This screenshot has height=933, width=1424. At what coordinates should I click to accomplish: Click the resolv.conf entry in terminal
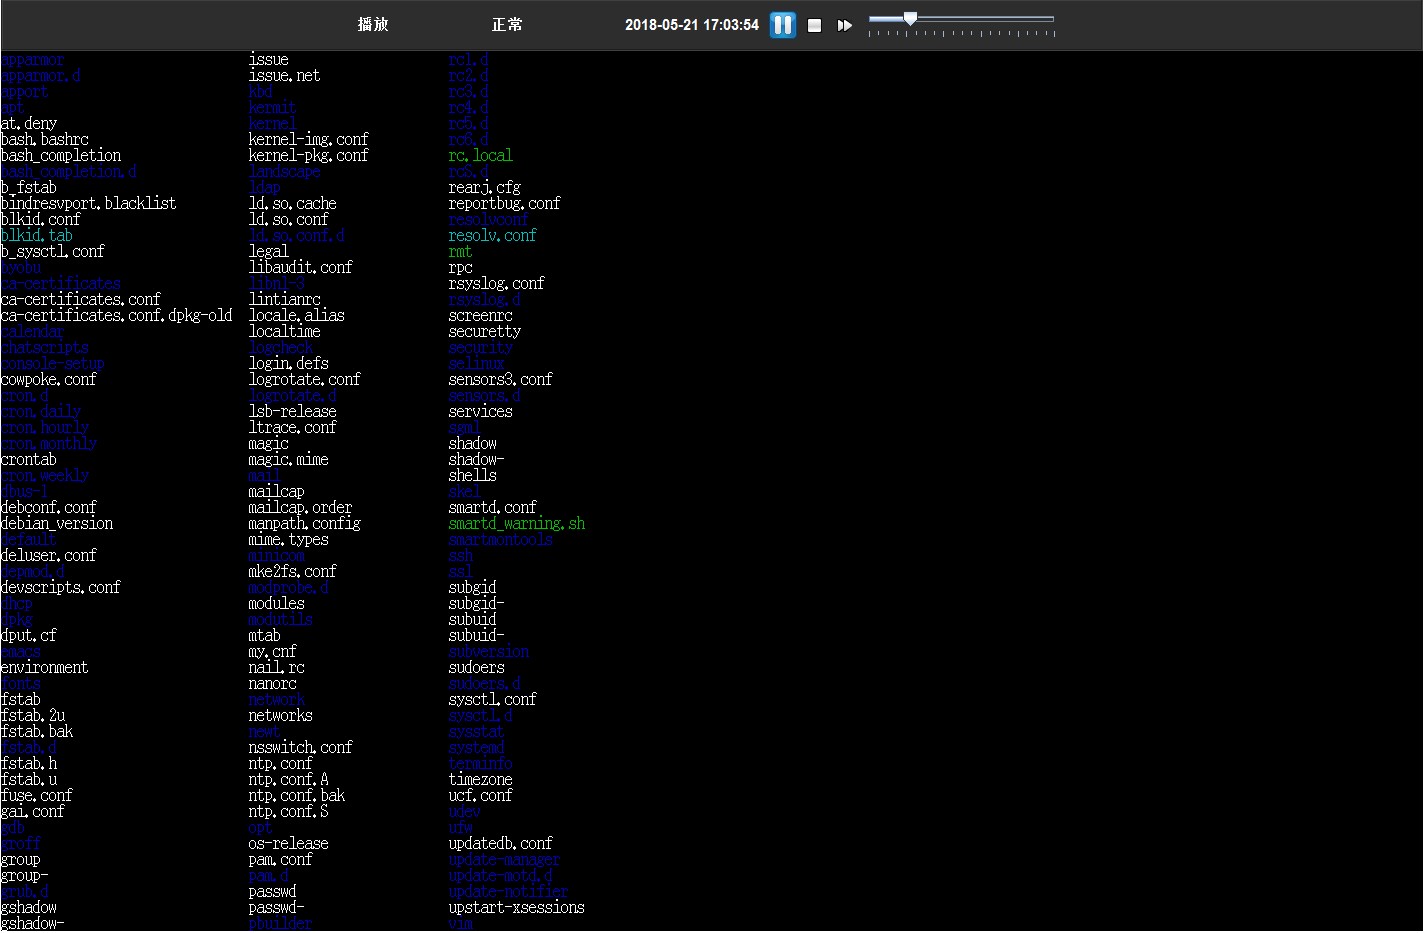click(492, 236)
